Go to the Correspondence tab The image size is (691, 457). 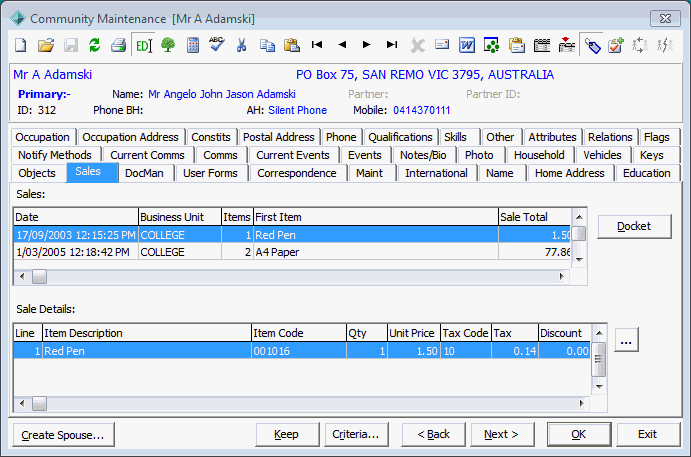(x=297, y=173)
